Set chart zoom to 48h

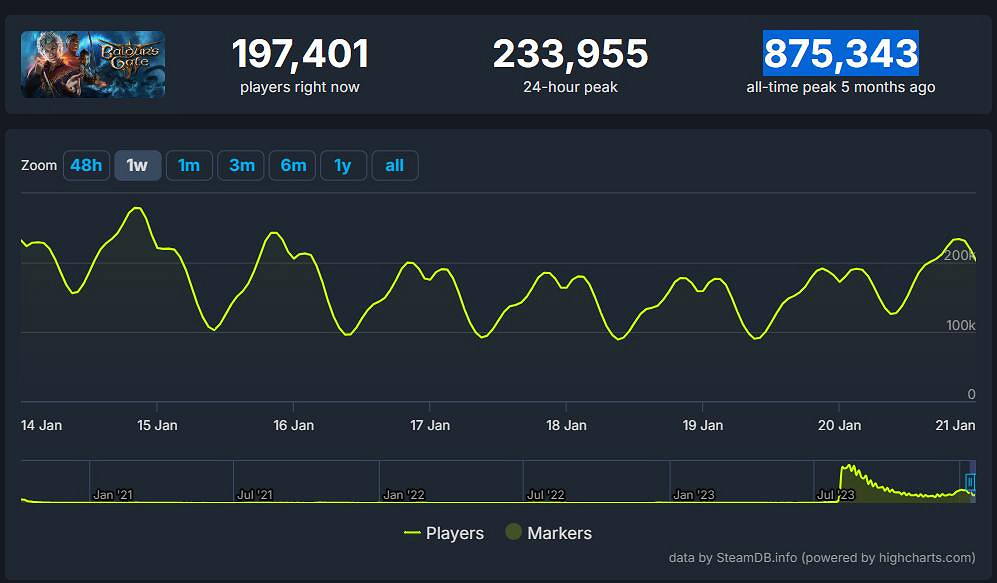tap(86, 165)
